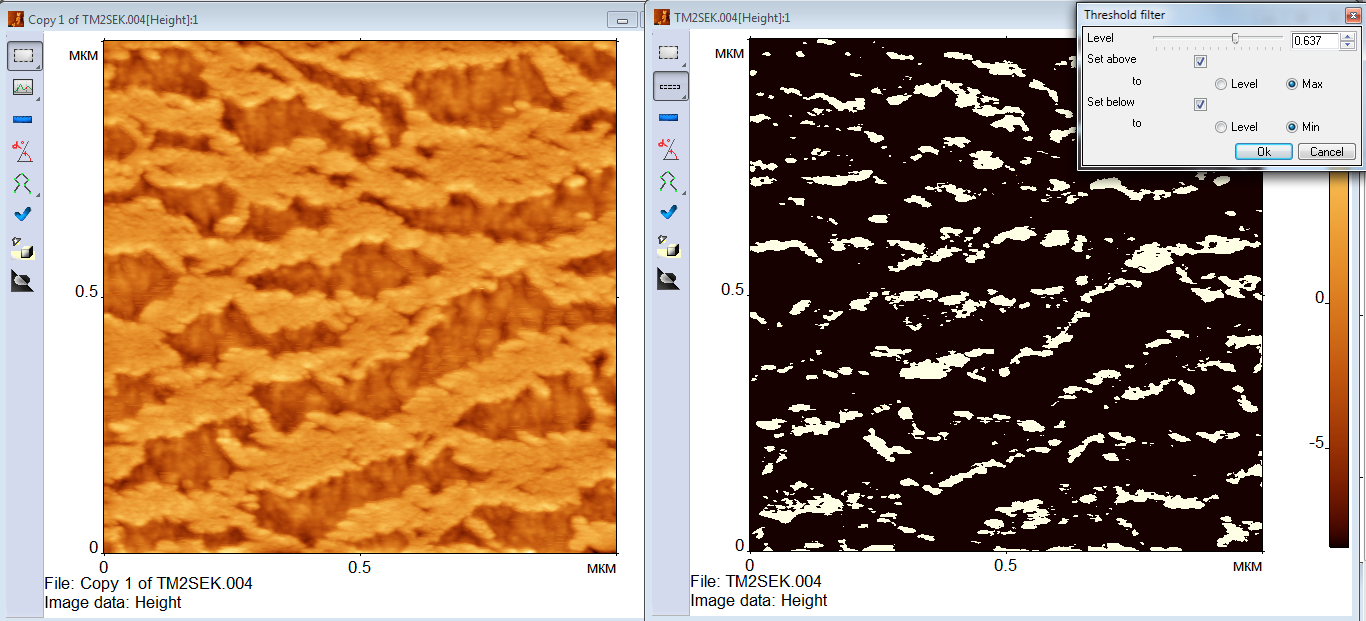
Task: Choose blue ruler line tool in Copy 1 window
Action: pos(23,119)
